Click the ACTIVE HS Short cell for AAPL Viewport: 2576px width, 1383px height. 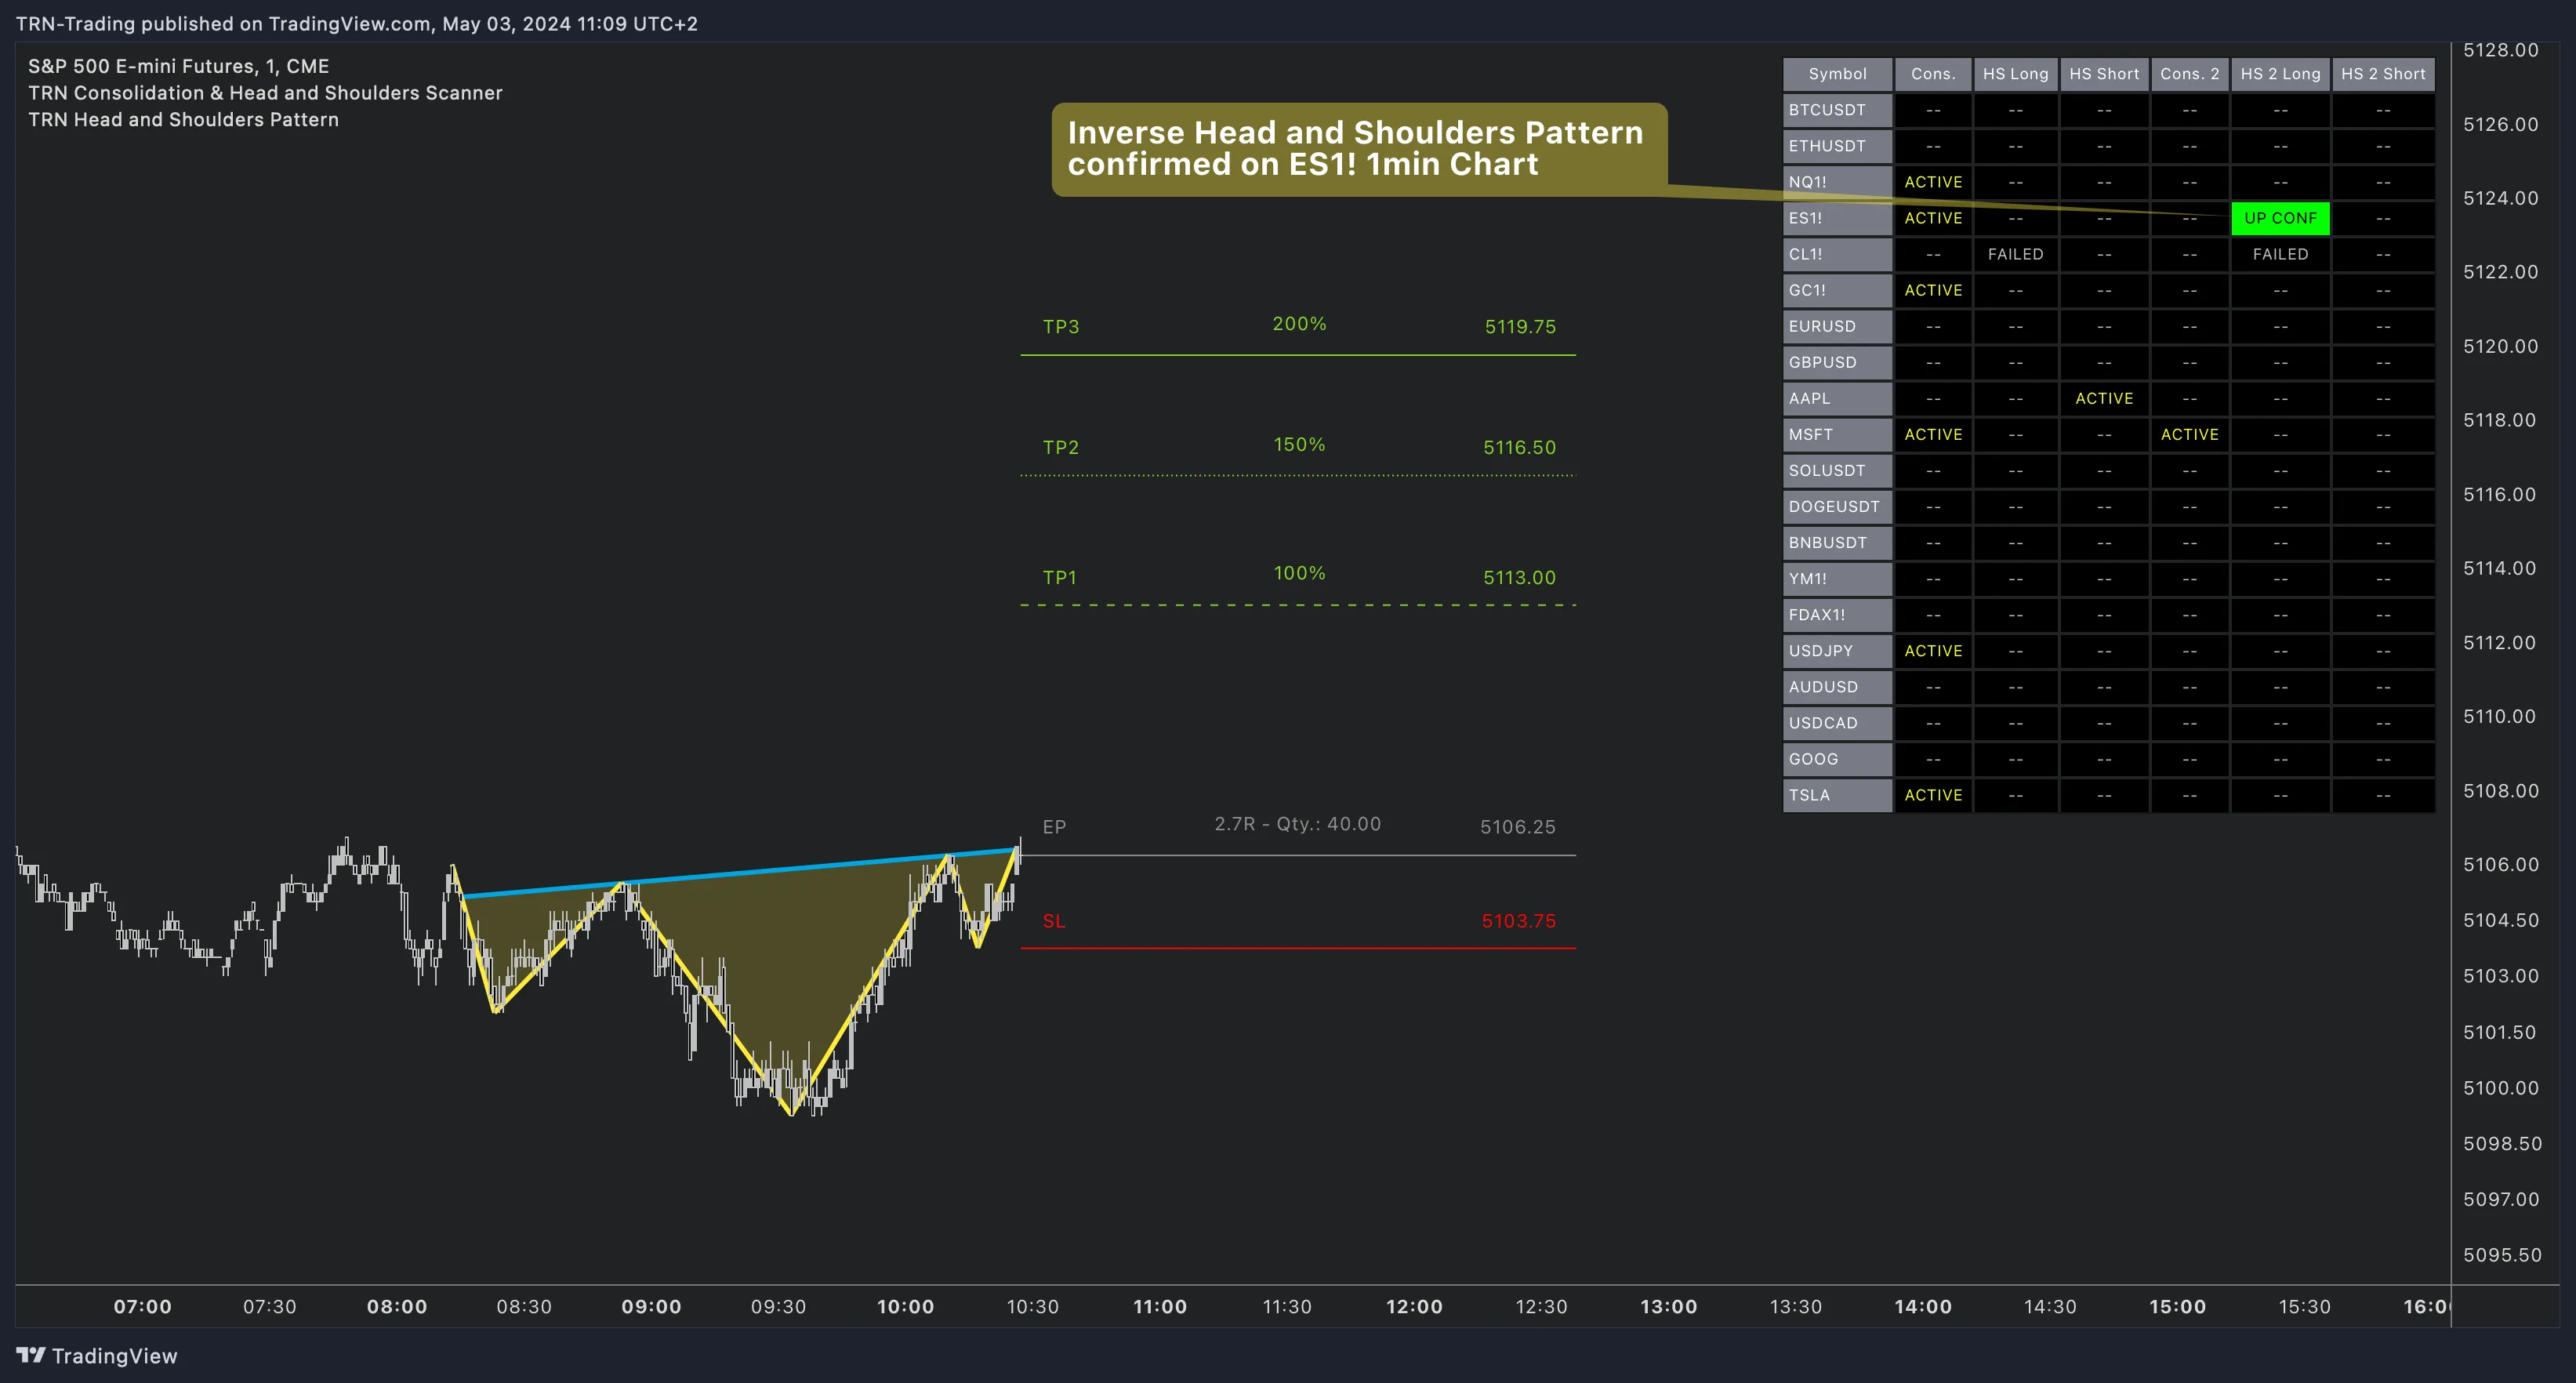click(2104, 398)
